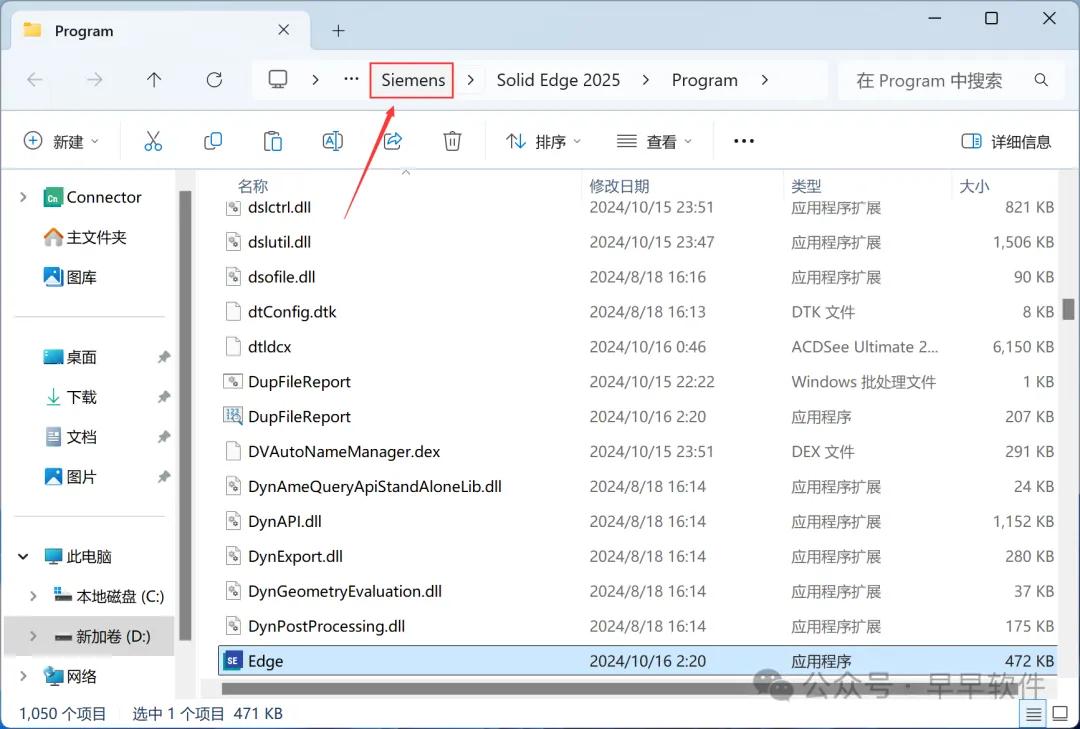Viewport: 1080px width, 729px height.
Task: Click the Program breadcrumb segment
Action: [x=705, y=80]
